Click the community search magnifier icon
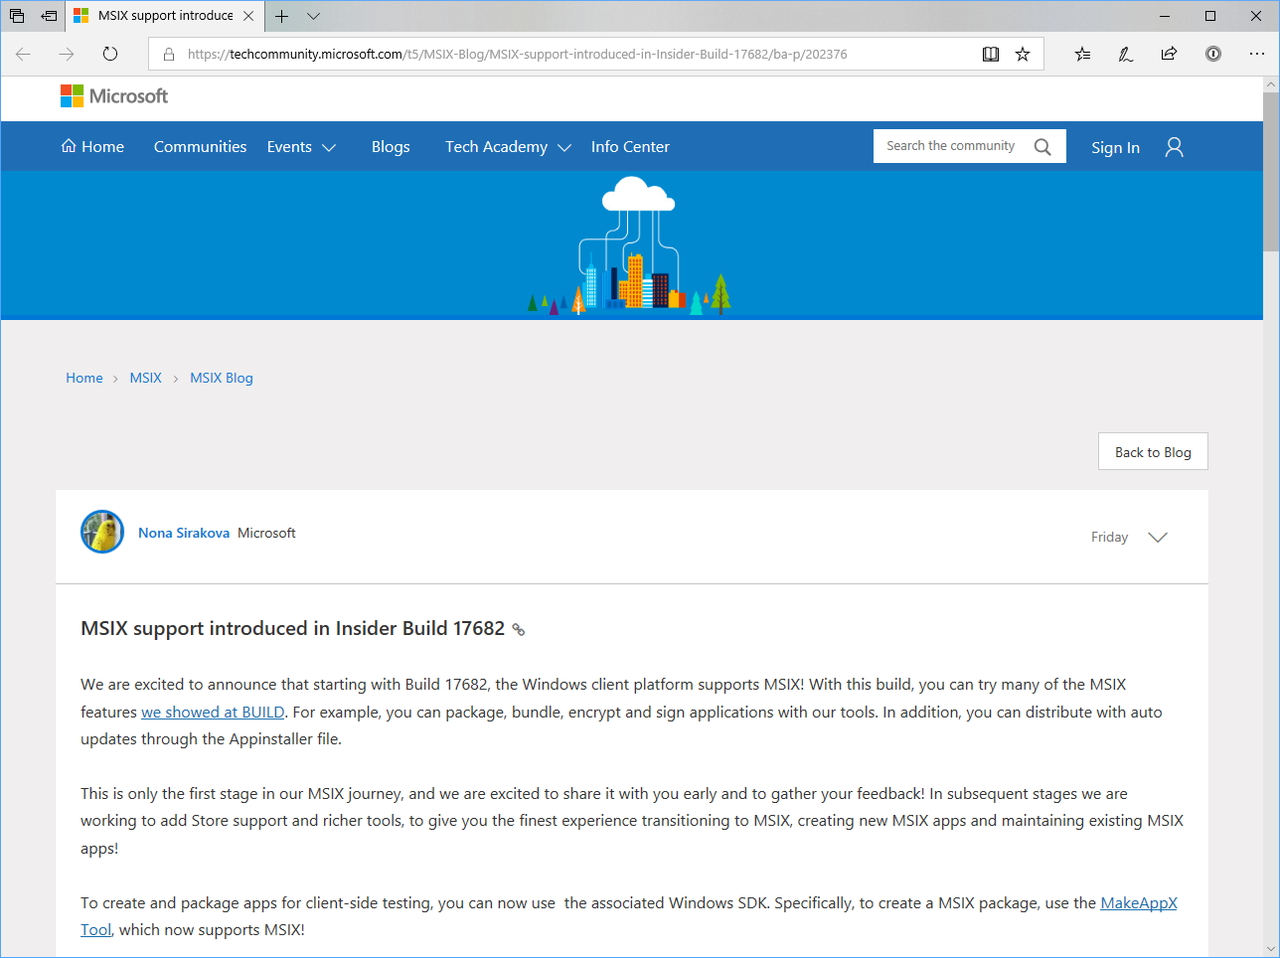This screenshot has height=958, width=1280. point(1043,145)
